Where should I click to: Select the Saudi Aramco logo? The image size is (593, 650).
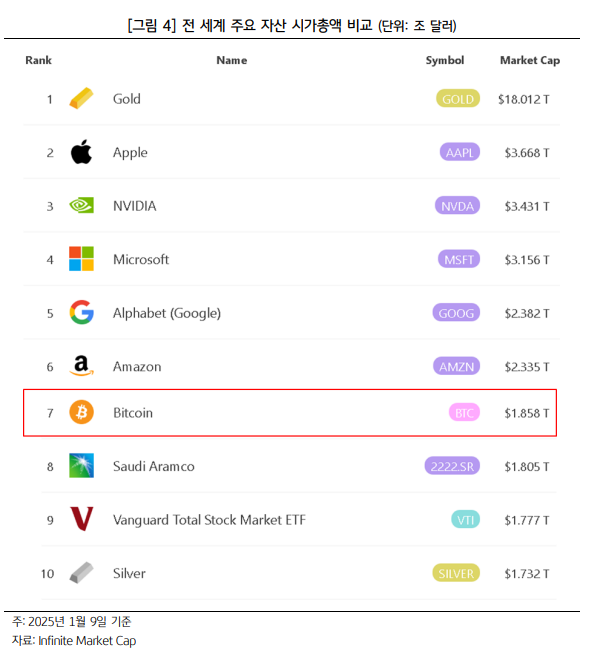coord(81,466)
